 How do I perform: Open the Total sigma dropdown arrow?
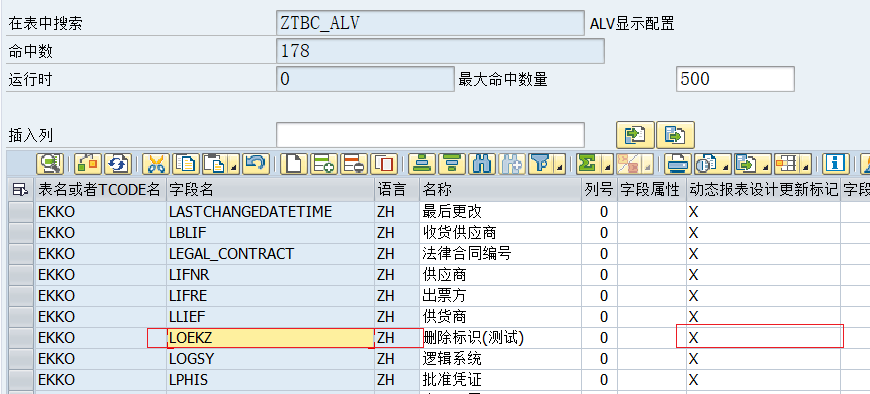click(x=608, y=164)
